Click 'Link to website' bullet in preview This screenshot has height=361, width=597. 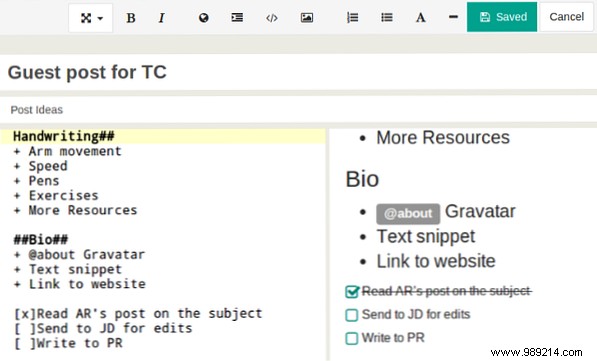click(x=436, y=261)
